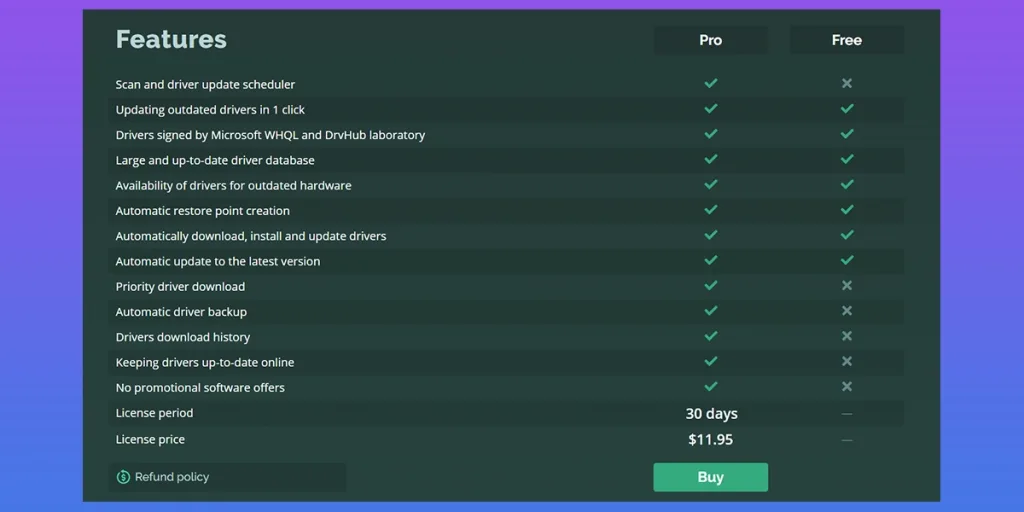Click Free cross for drivers download history
This screenshot has width=1024, height=512.
(847, 337)
